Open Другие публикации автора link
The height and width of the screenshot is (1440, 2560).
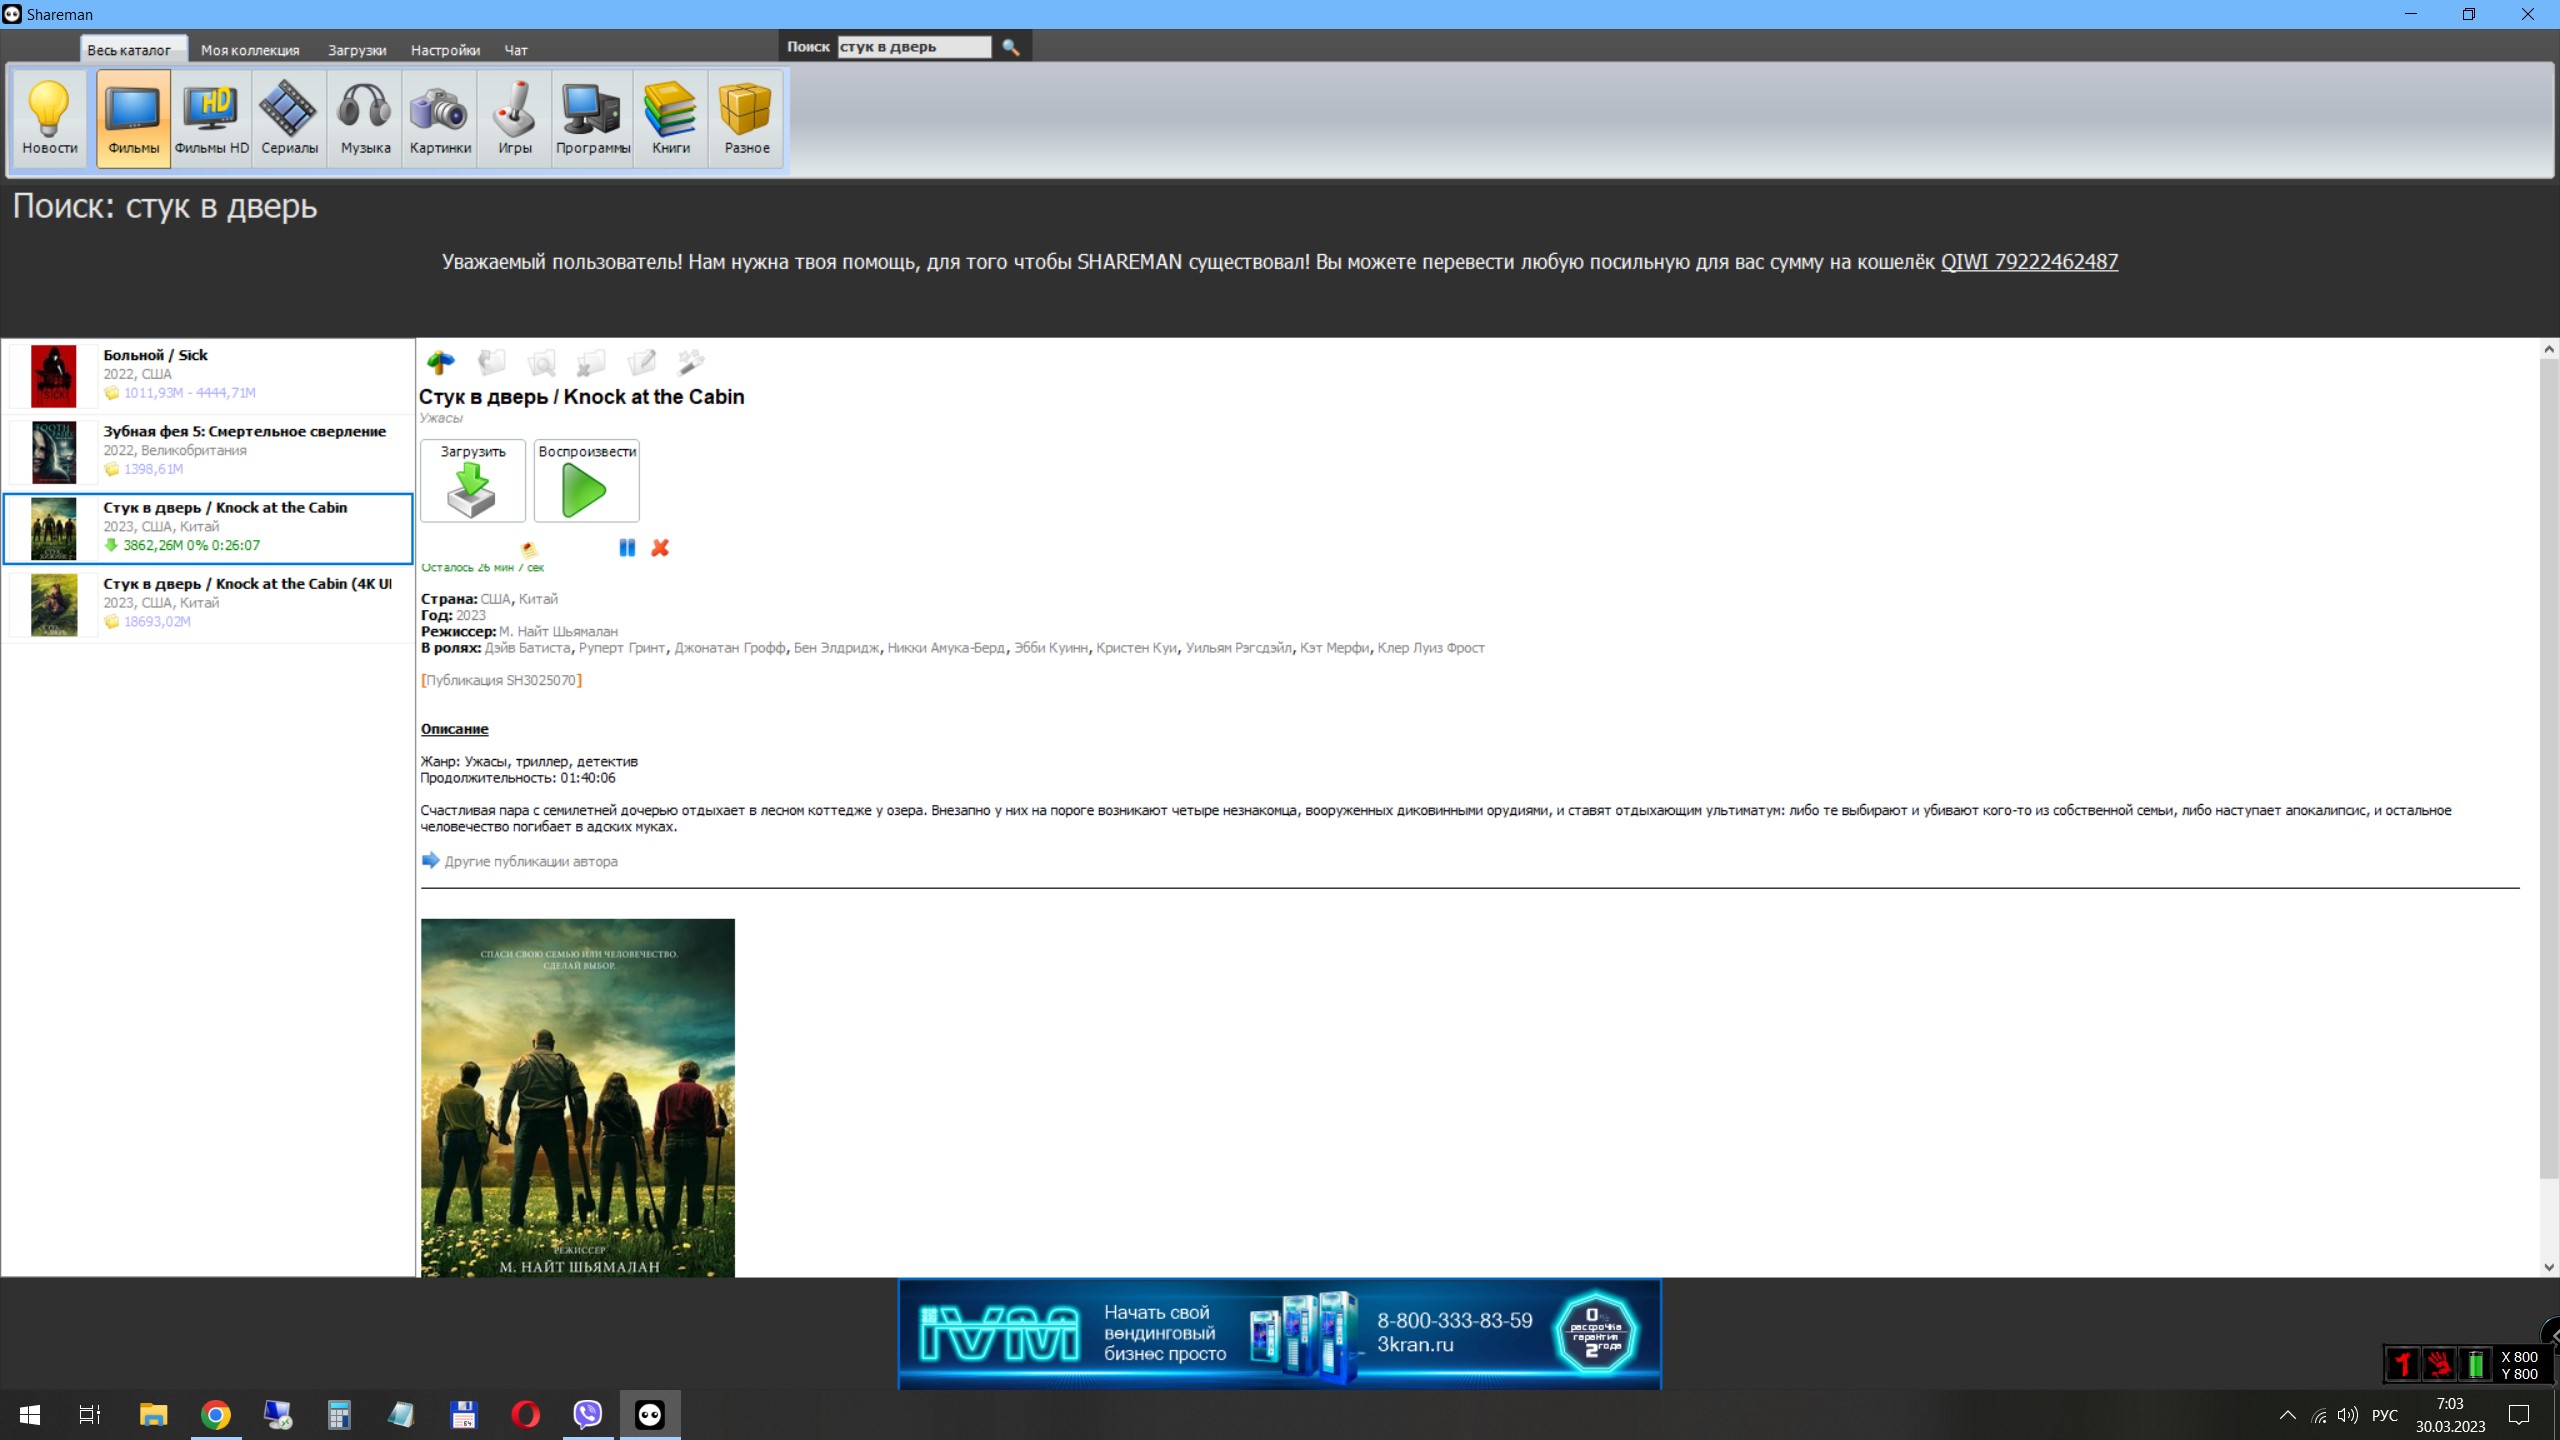pyautogui.click(x=531, y=862)
